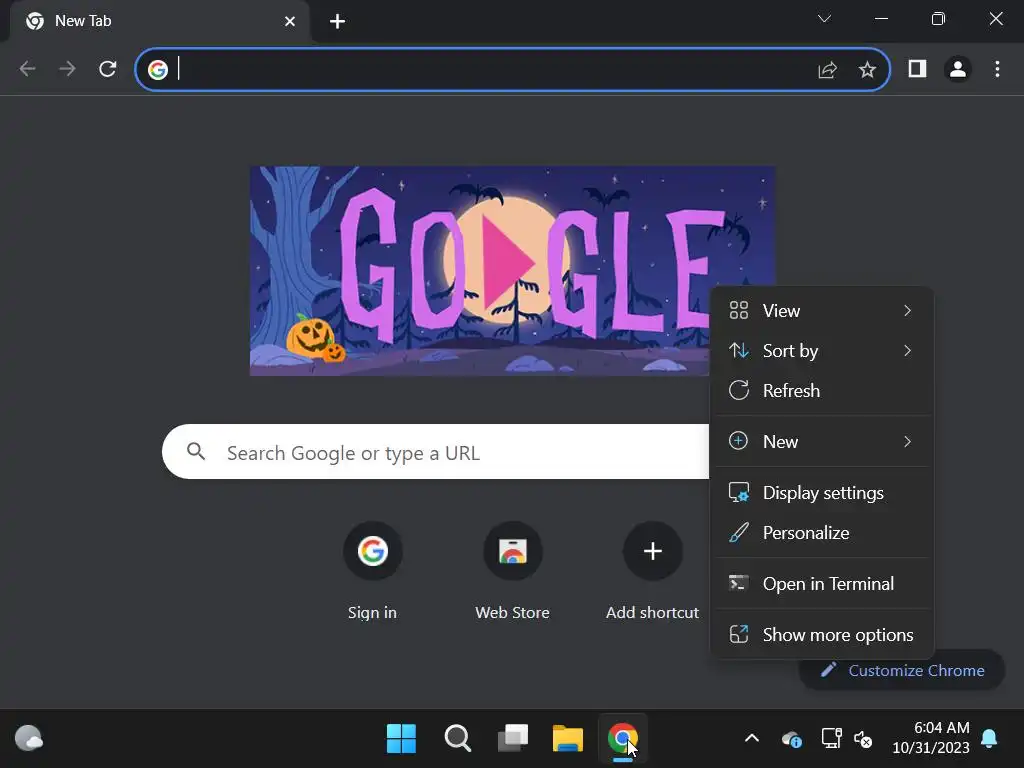
Task: Click the network tray icon
Action: [x=831, y=739]
